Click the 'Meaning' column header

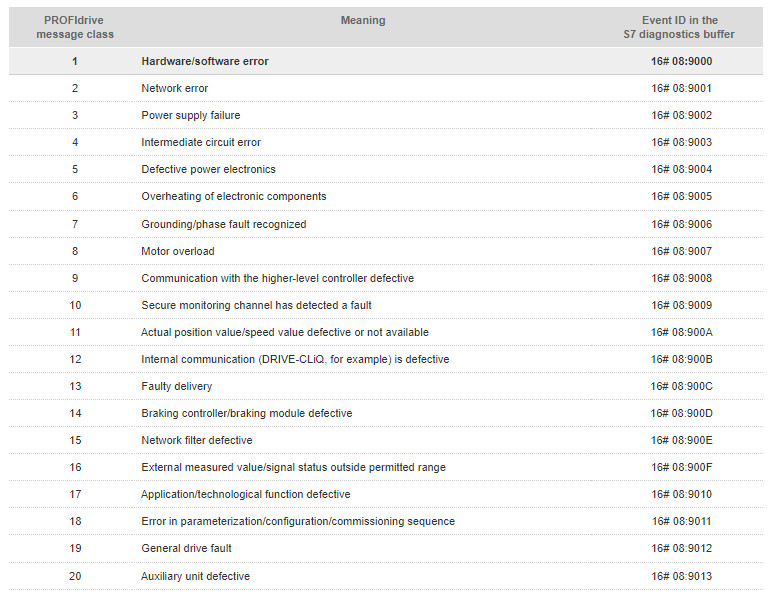coord(363,21)
